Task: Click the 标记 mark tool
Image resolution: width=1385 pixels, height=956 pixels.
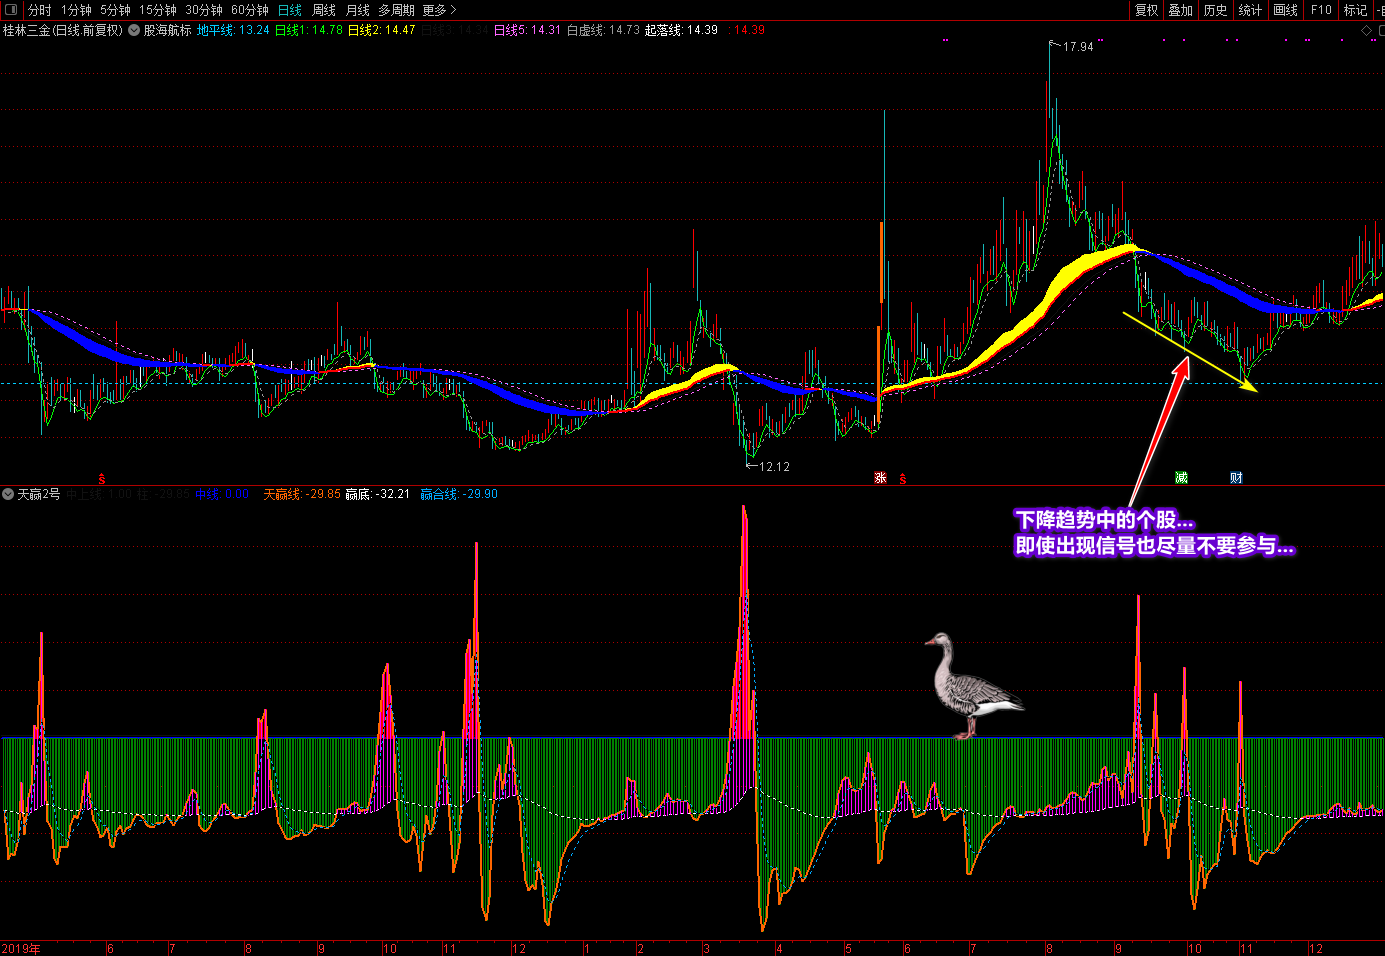Action: tap(1355, 10)
